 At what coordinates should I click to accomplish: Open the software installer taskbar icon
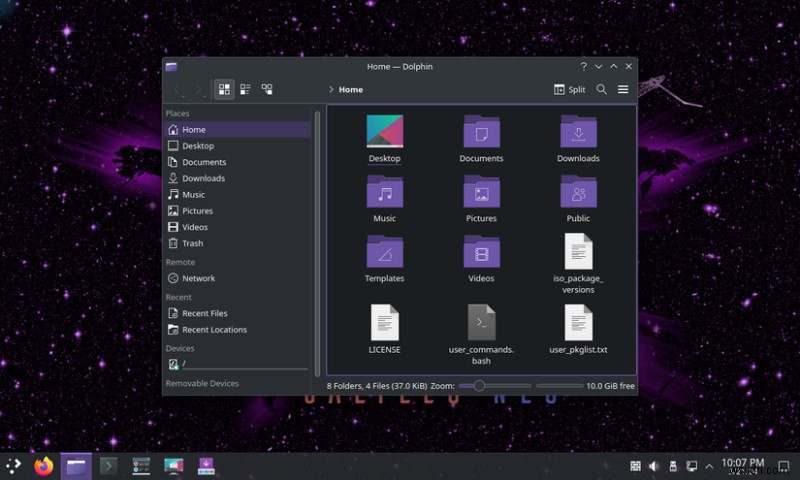pyautogui.click(x=206, y=466)
